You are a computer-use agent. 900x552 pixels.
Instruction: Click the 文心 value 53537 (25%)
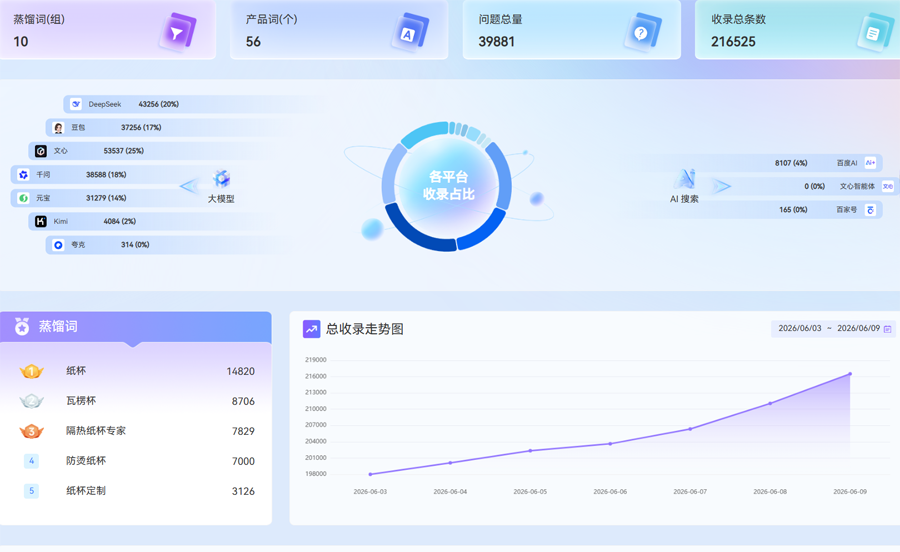click(x=123, y=151)
